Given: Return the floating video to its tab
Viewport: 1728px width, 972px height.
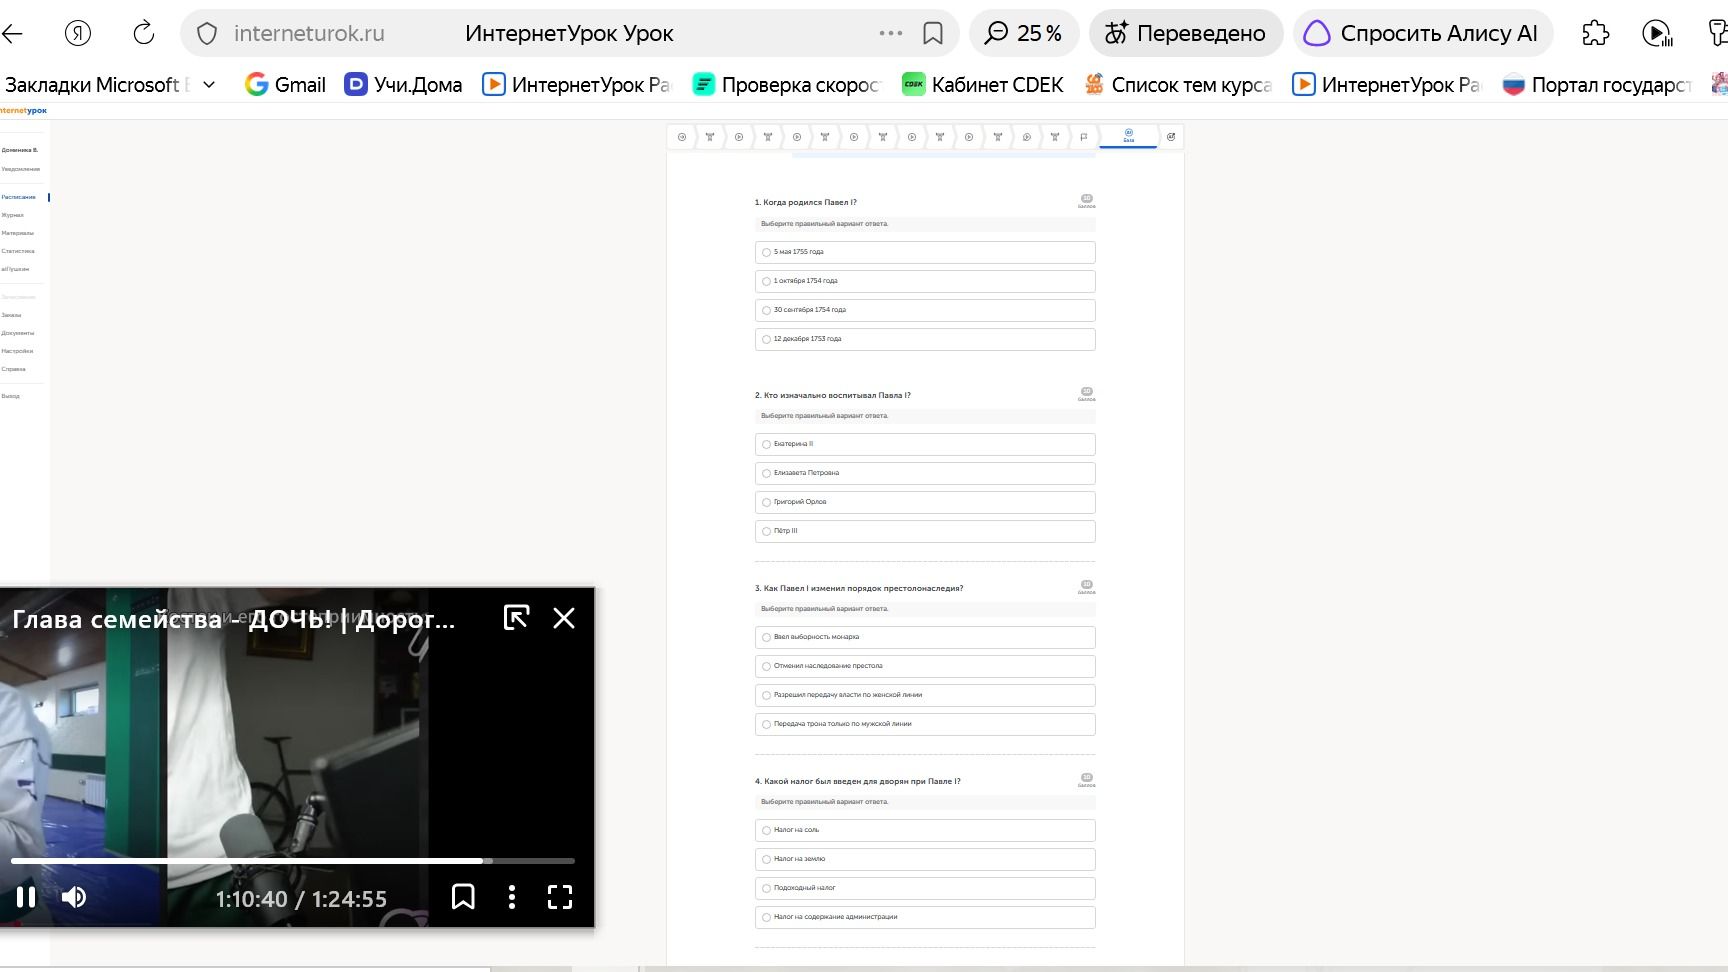Looking at the screenshot, I should (x=516, y=618).
